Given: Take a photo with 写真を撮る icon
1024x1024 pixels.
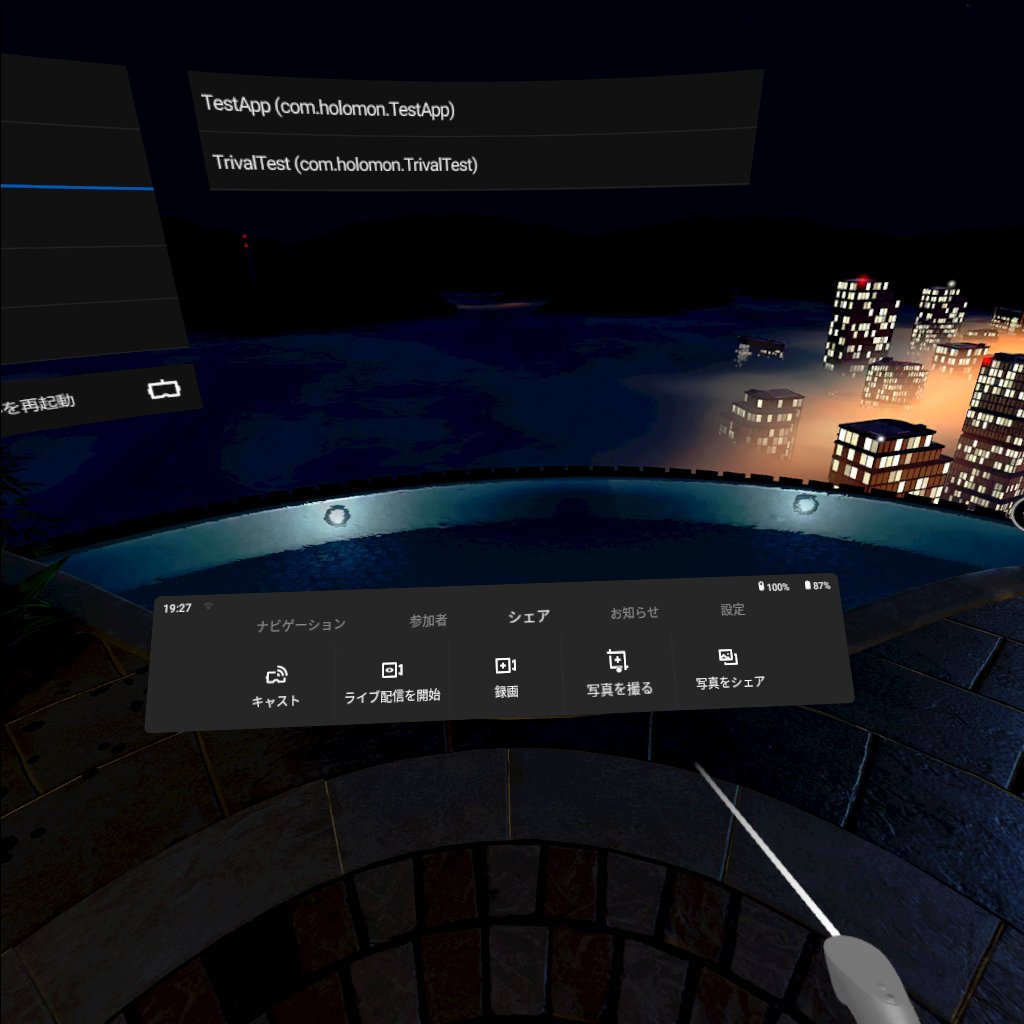Looking at the screenshot, I should (x=618, y=660).
